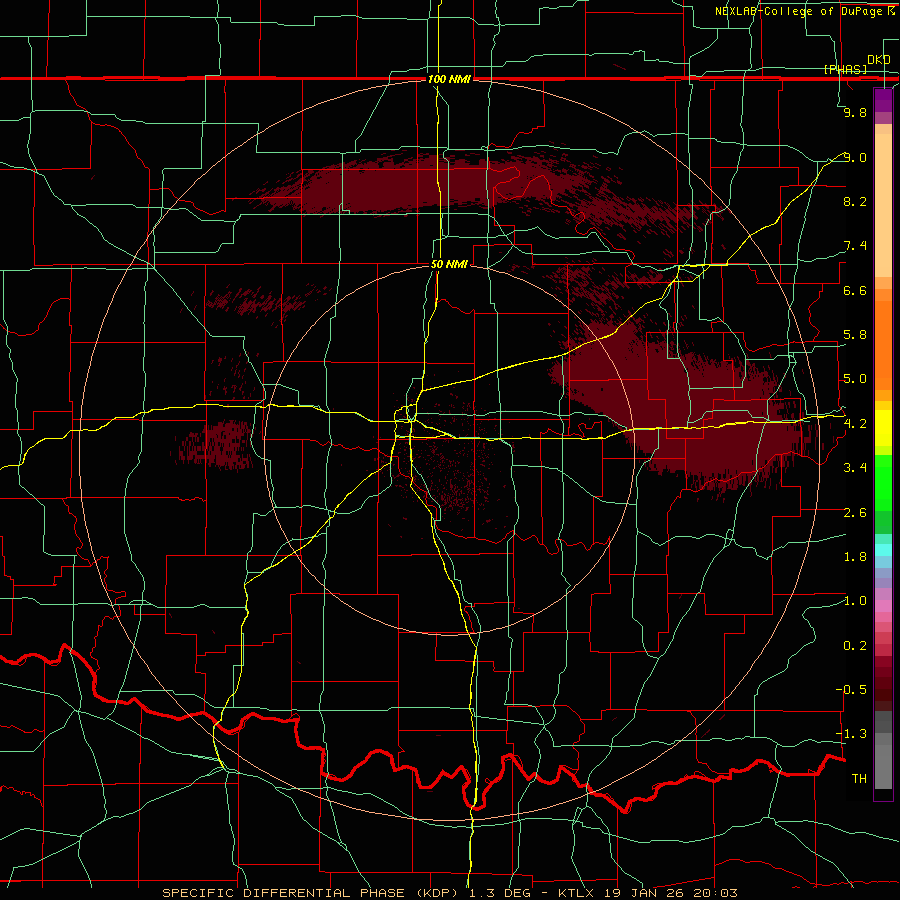Pick the bright yellow band on the color bar

pos(883,428)
